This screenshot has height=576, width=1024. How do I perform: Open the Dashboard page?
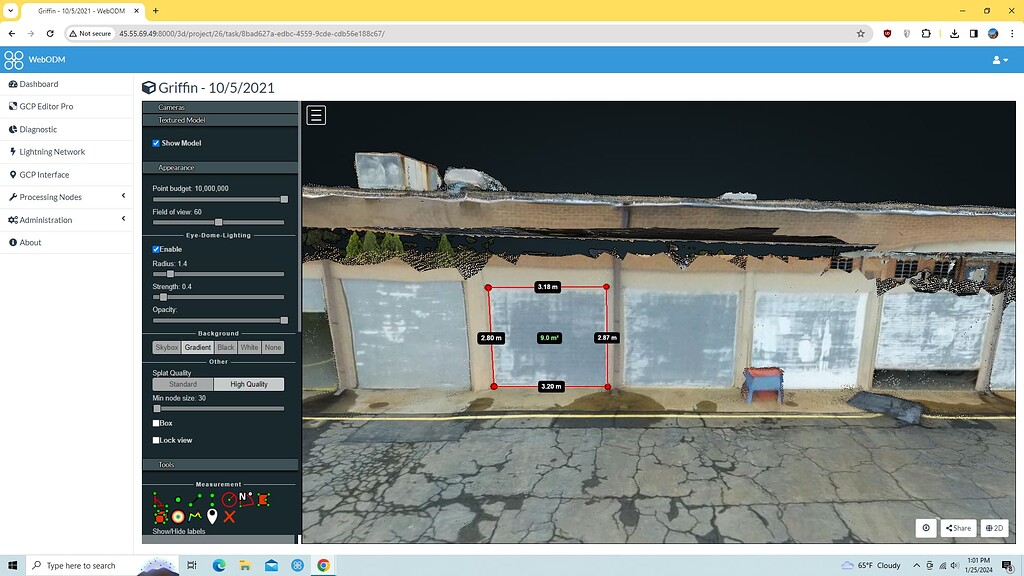[40, 84]
